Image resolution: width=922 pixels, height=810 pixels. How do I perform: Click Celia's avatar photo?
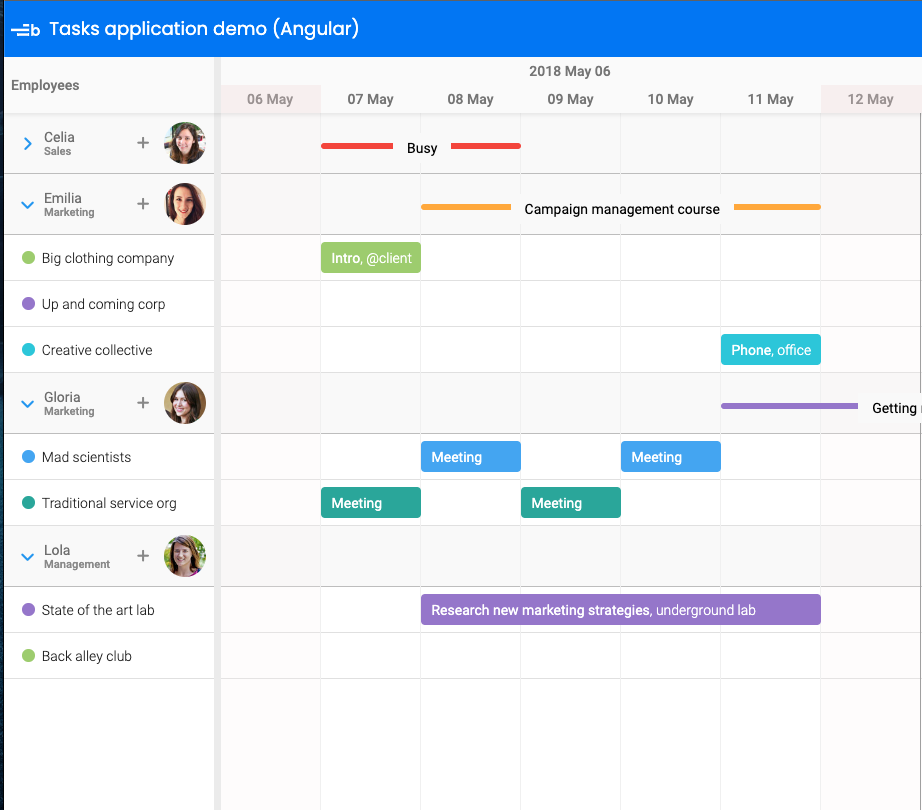[185, 143]
